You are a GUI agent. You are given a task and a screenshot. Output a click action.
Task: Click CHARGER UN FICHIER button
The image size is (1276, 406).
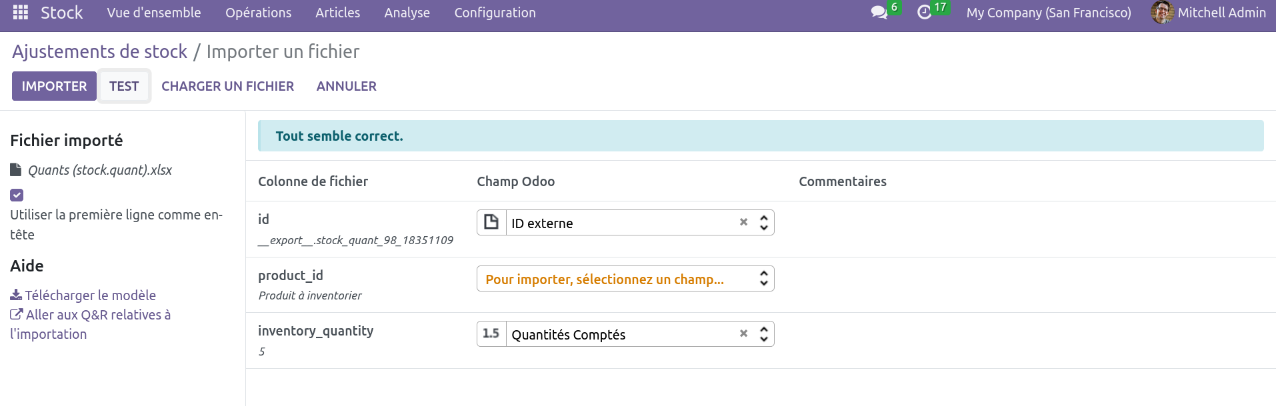pyautogui.click(x=227, y=86)
